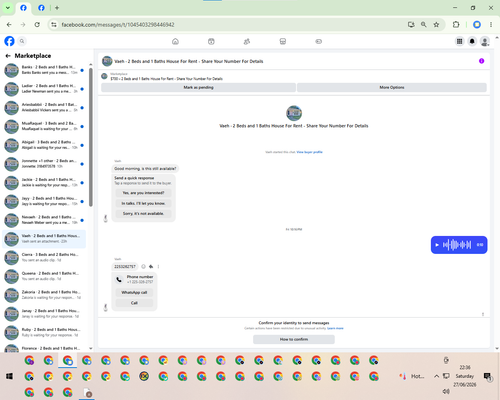The height and width of the screenshot is (400, 500).
Task: Open conversation info purple icon
Action: coord(481,61)
